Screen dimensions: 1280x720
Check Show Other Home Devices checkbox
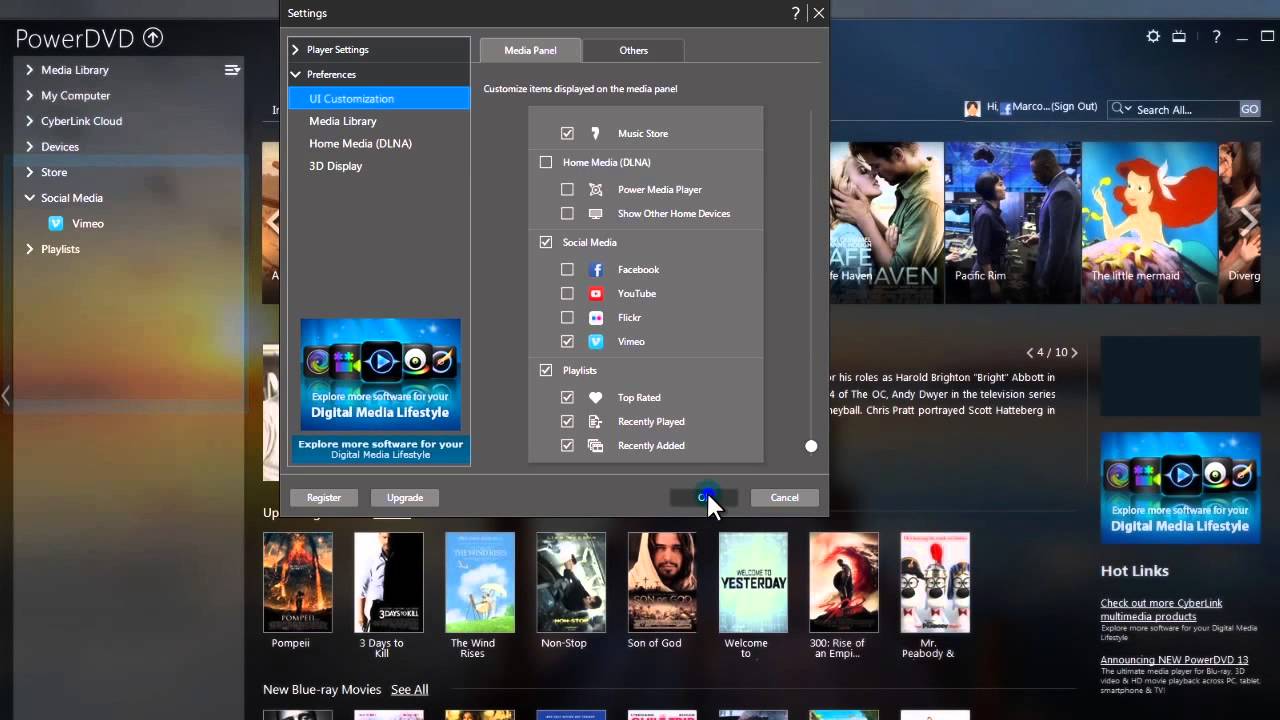567,213
